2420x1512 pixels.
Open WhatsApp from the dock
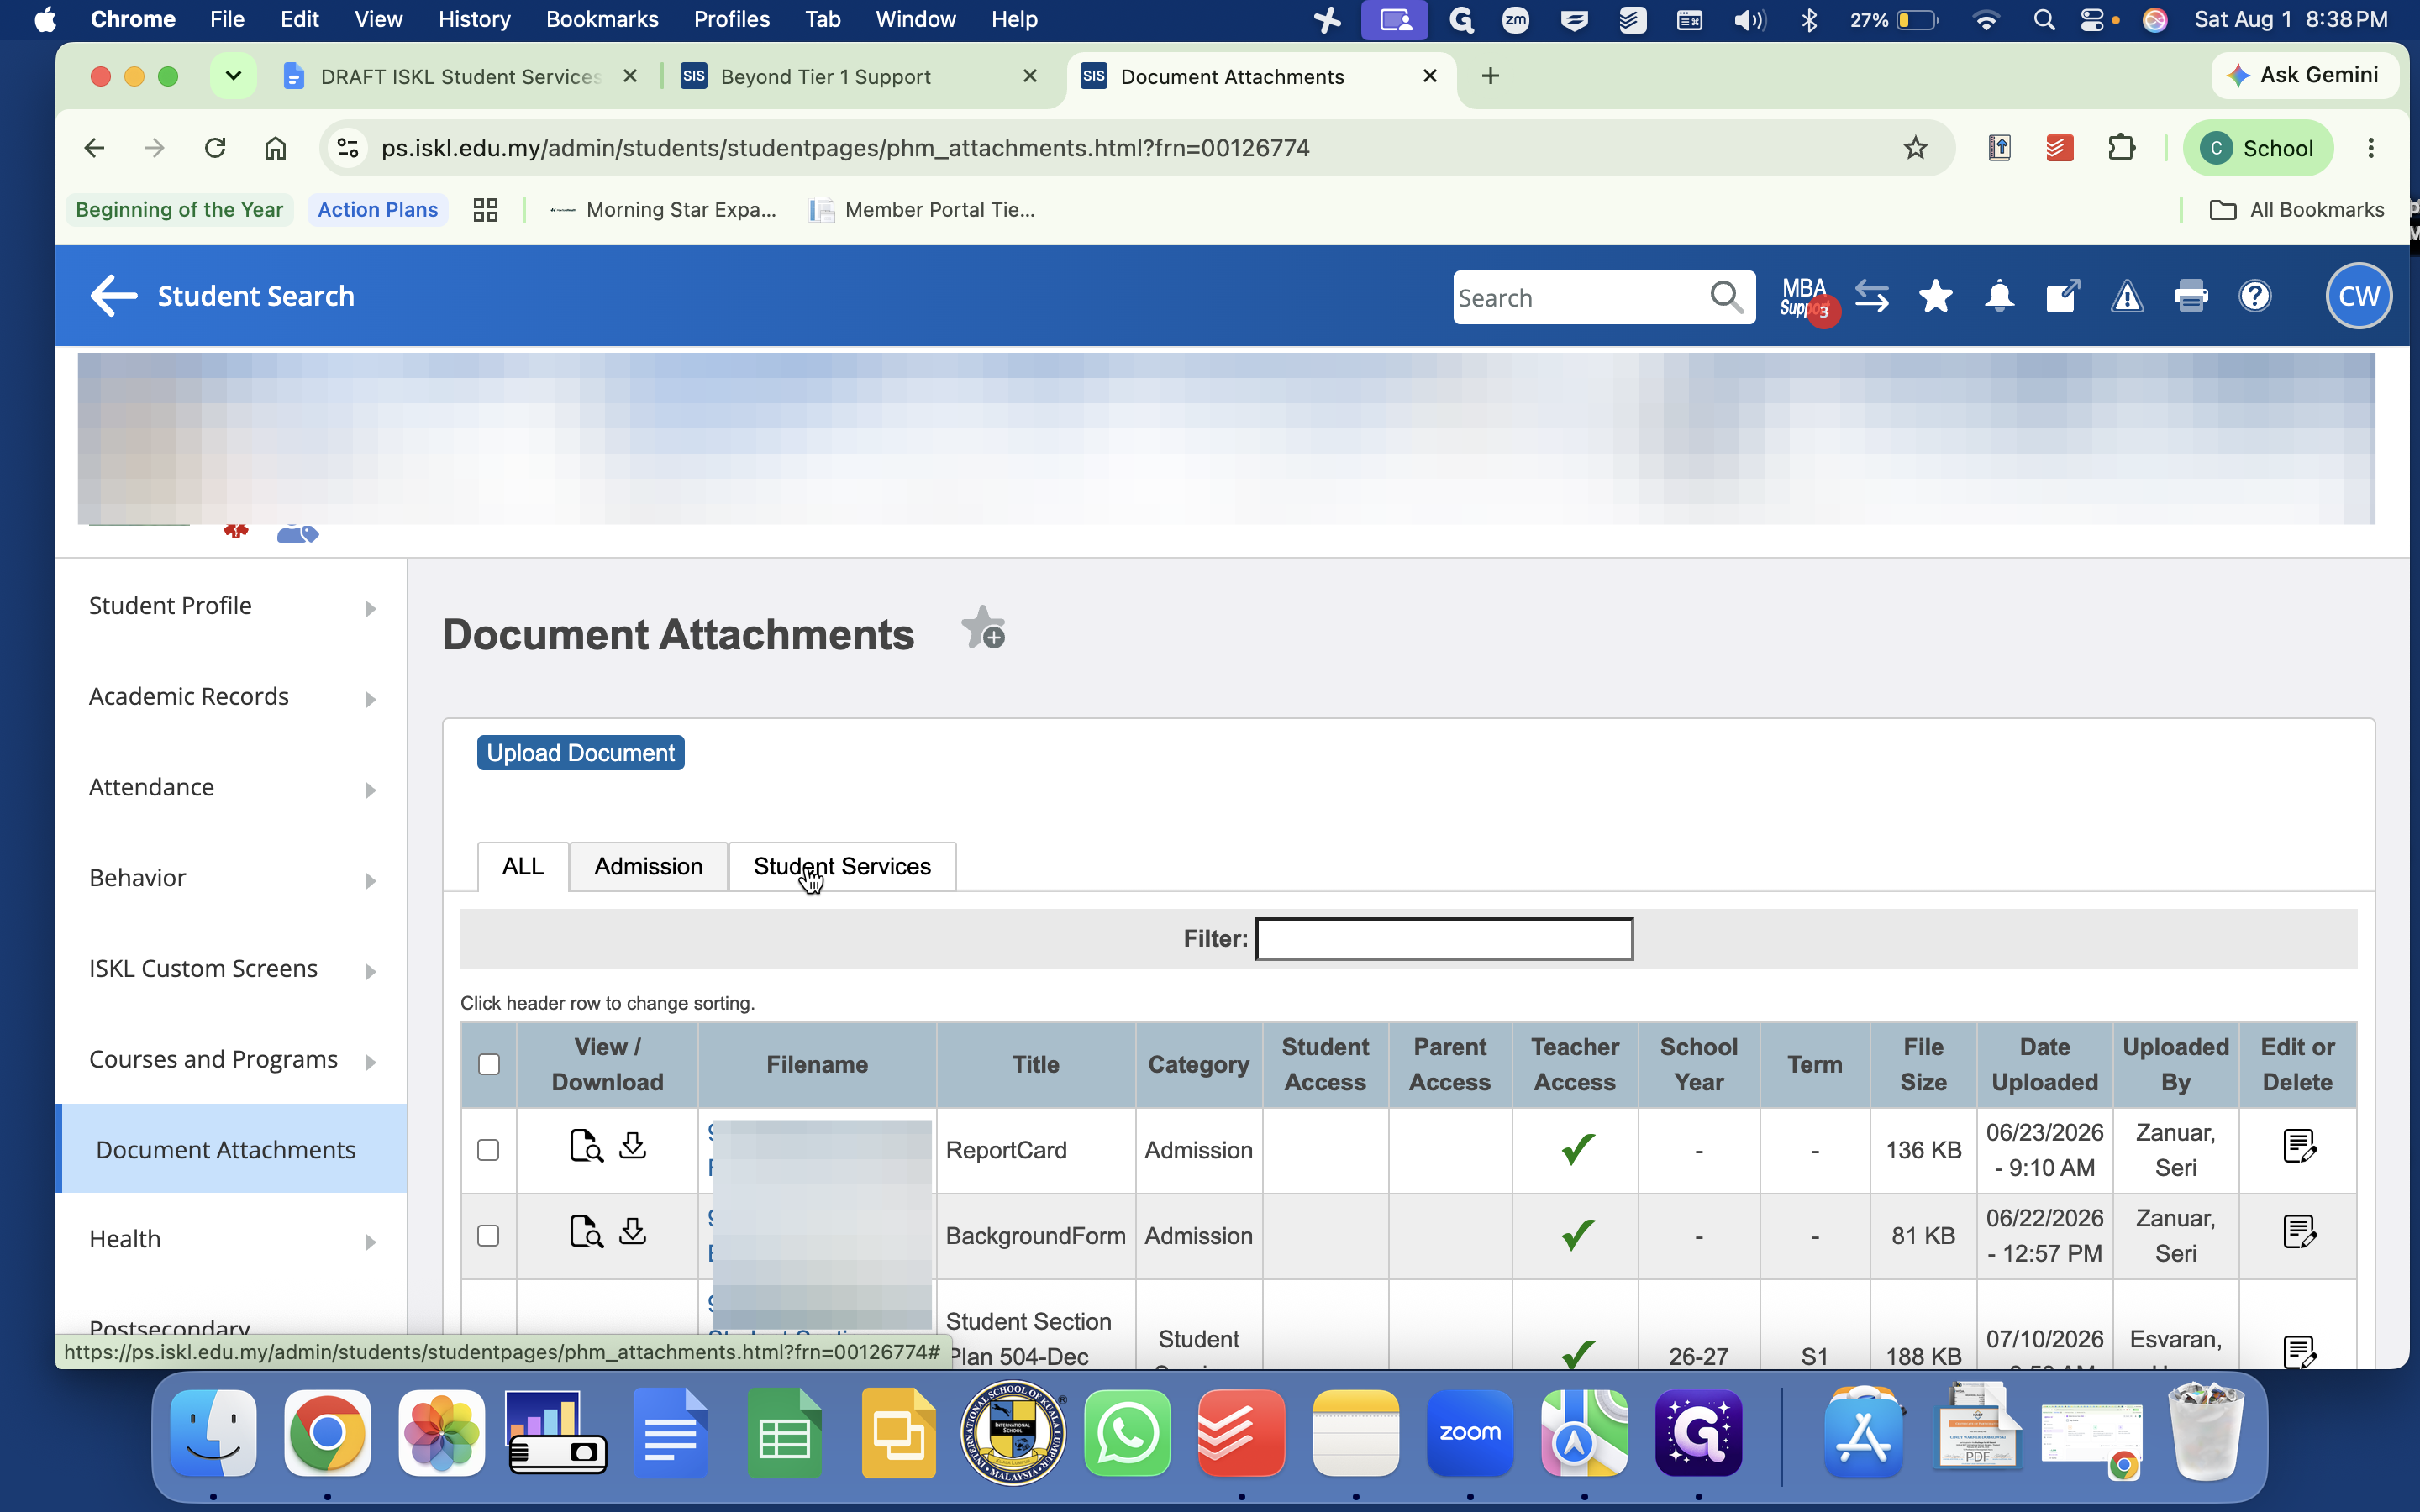pos(1127,1432)
